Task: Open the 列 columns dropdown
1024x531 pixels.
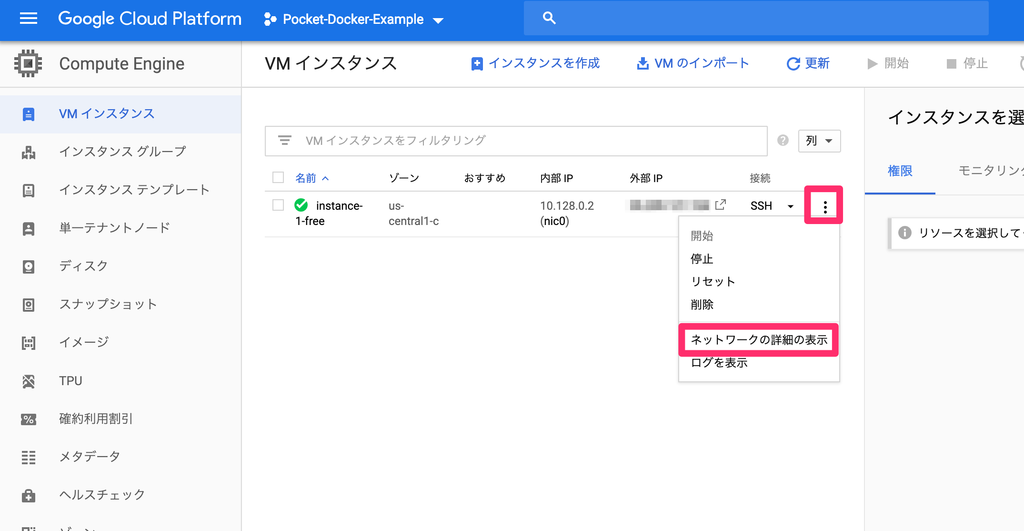Action: click(x=819, y=141)
